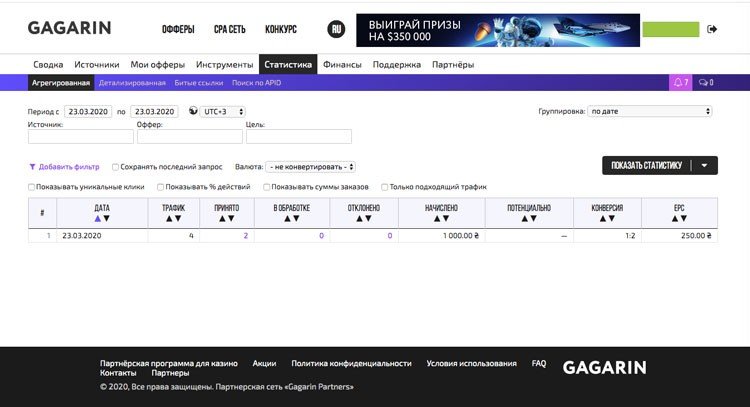750x407 pixels.
Task: Toggle Только подходящий трафик checkbox
Action: click(x=384, y=187)
